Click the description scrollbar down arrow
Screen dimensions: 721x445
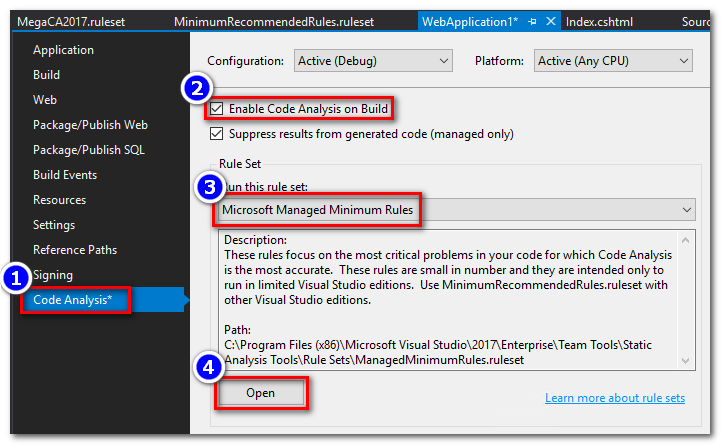point(685,361)
